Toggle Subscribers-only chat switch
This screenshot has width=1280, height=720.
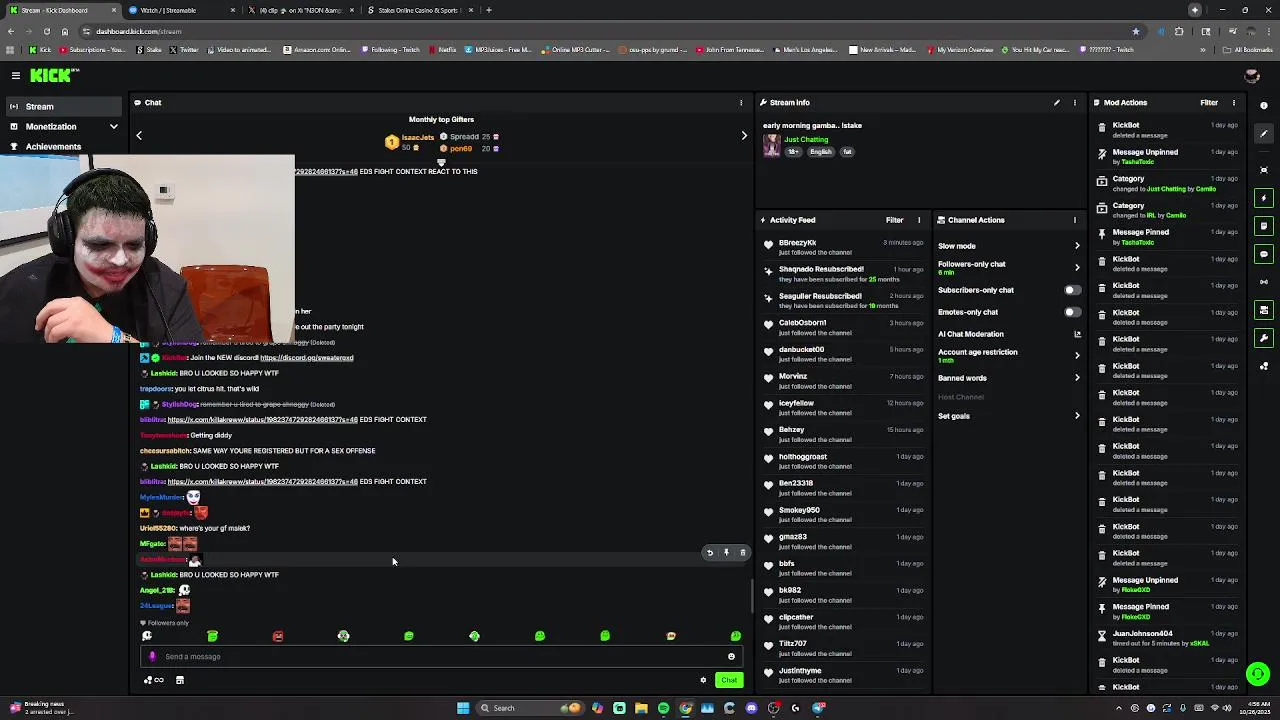[1072, 290]
